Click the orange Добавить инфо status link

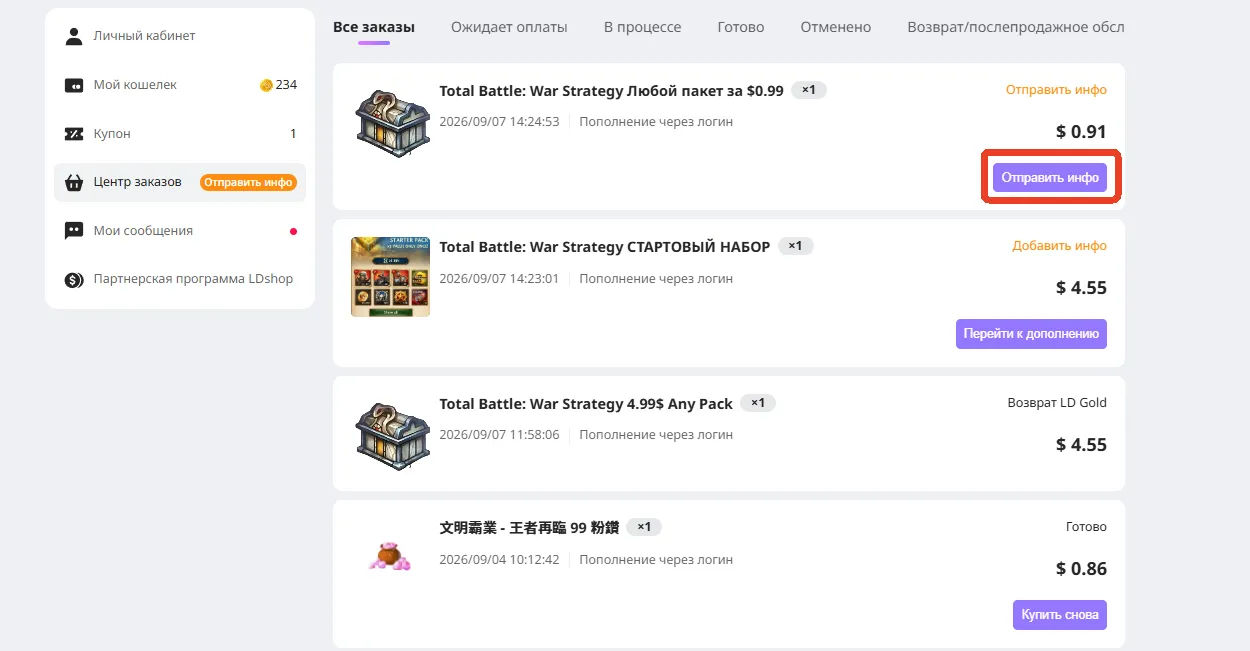tap(1059, 246)
